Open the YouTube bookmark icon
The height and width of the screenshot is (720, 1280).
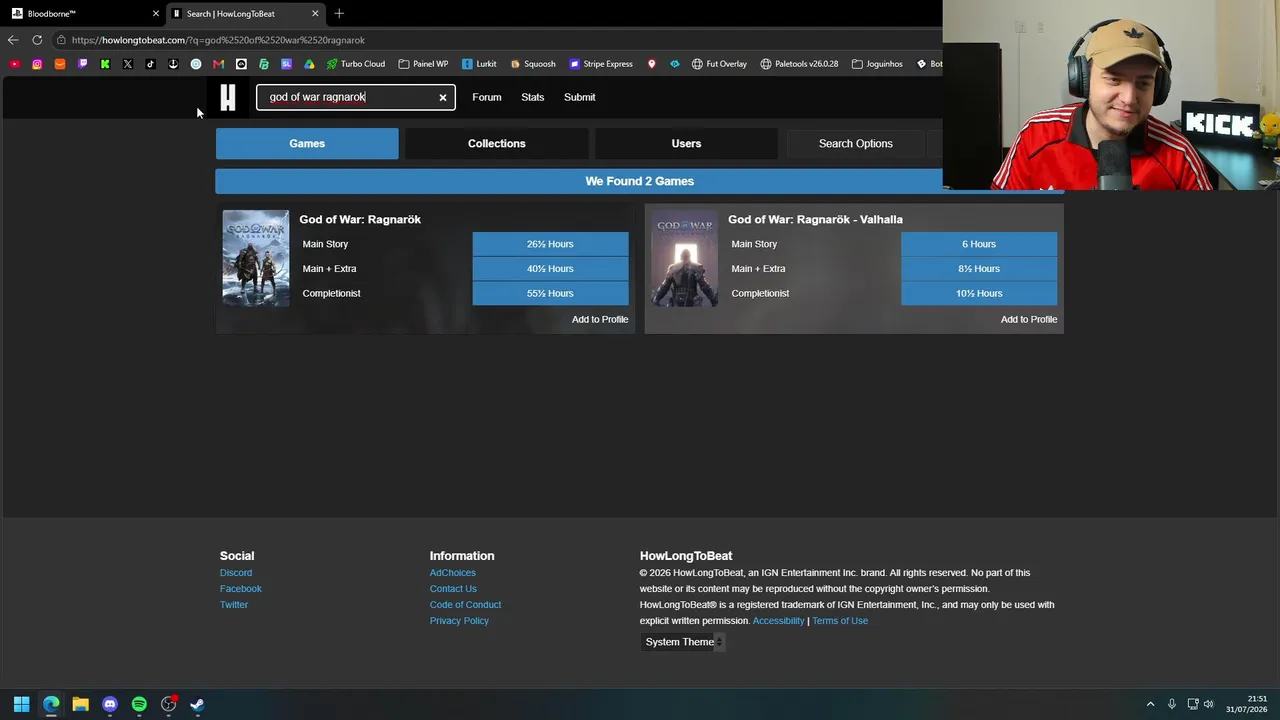(x=14, y=64)
